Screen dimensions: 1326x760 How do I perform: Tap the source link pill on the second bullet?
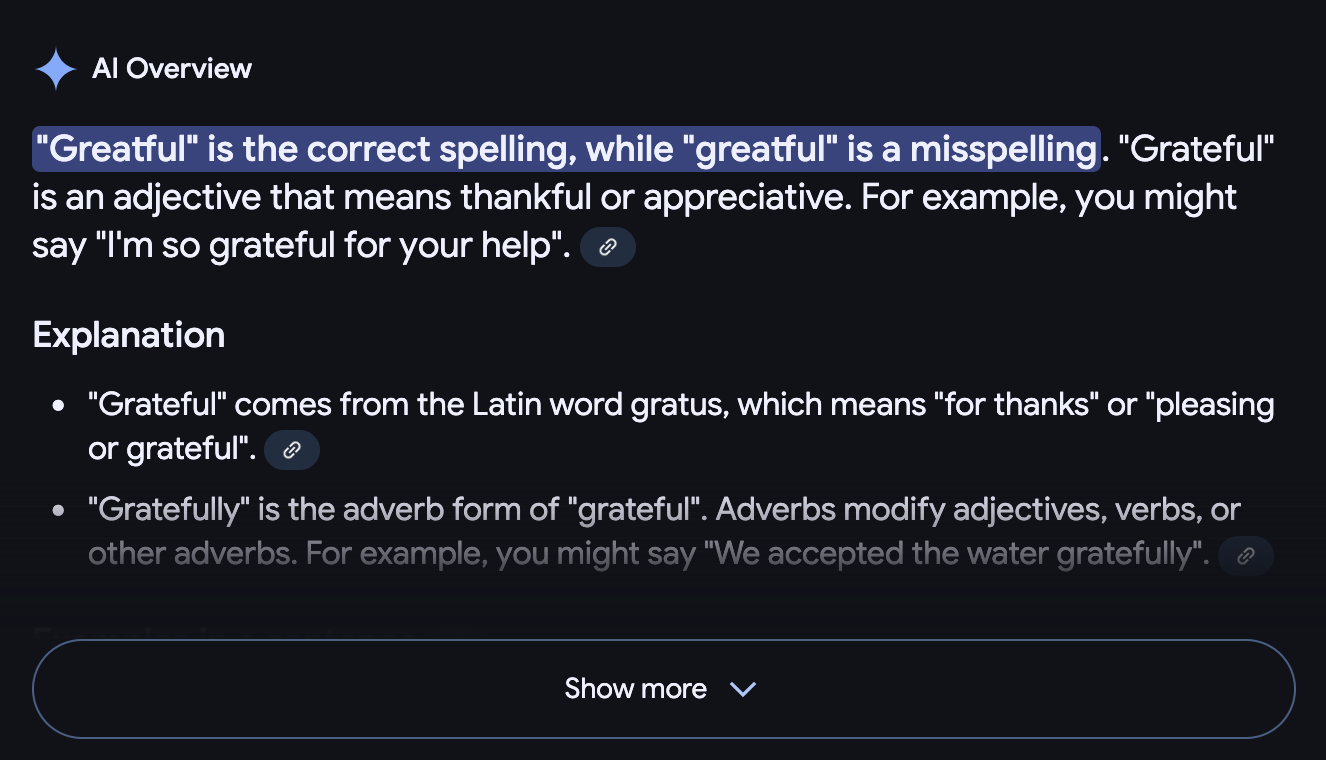pos(1246,556)
